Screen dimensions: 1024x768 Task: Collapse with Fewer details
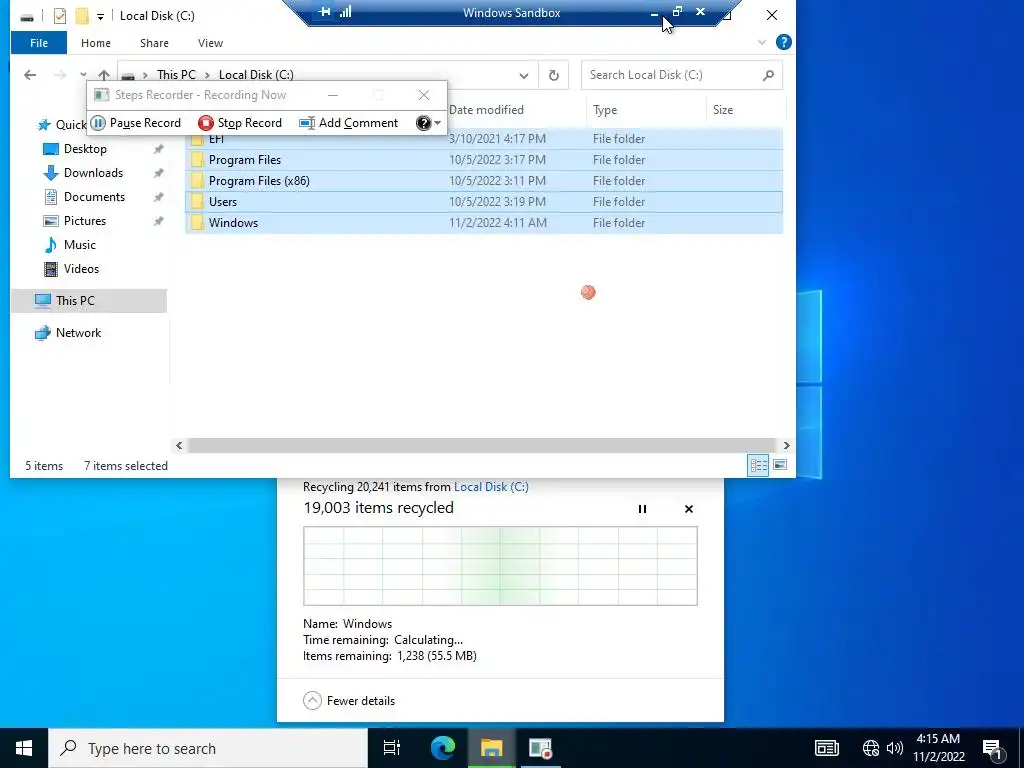point(349,701)
